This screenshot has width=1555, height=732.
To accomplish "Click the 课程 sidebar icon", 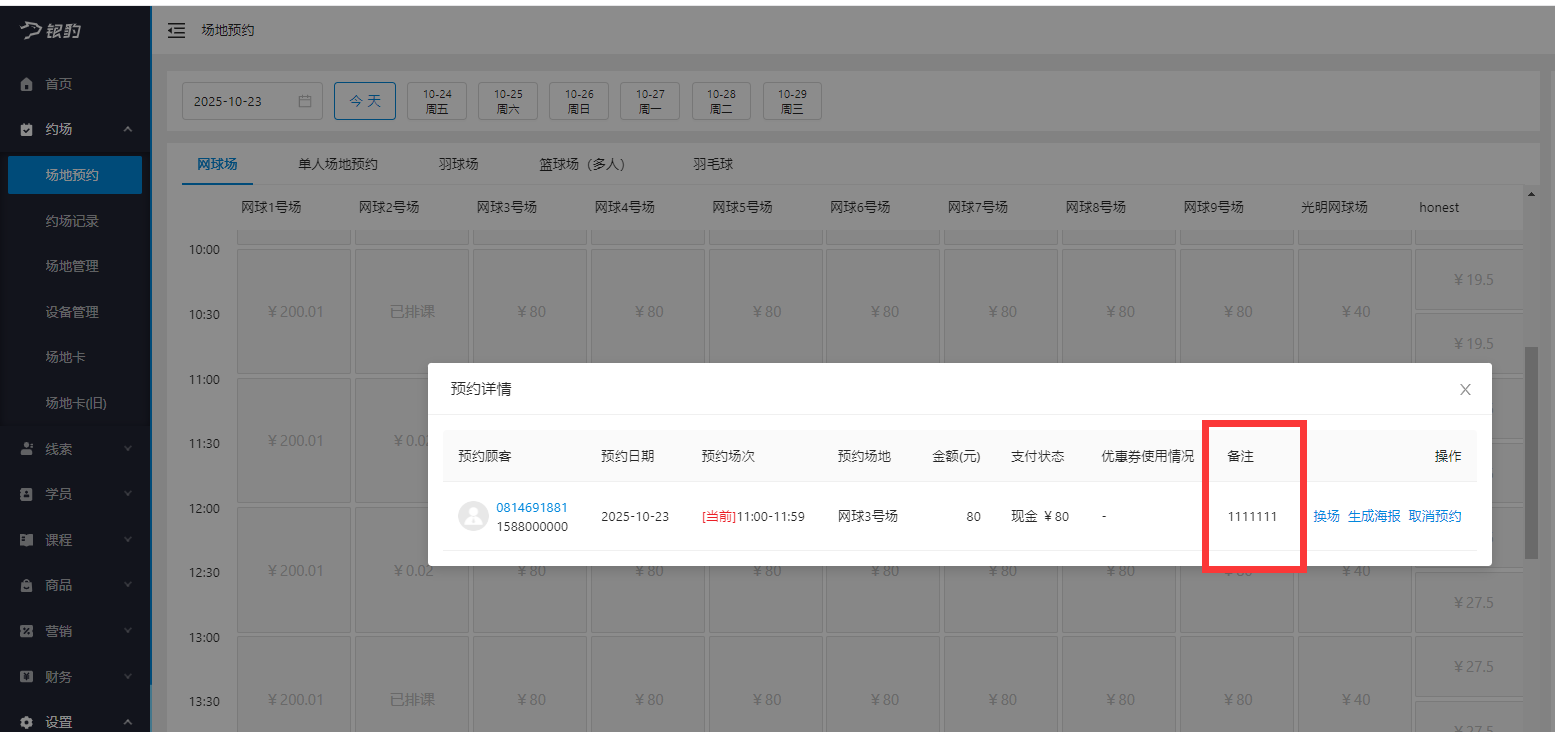I will 24,539.
